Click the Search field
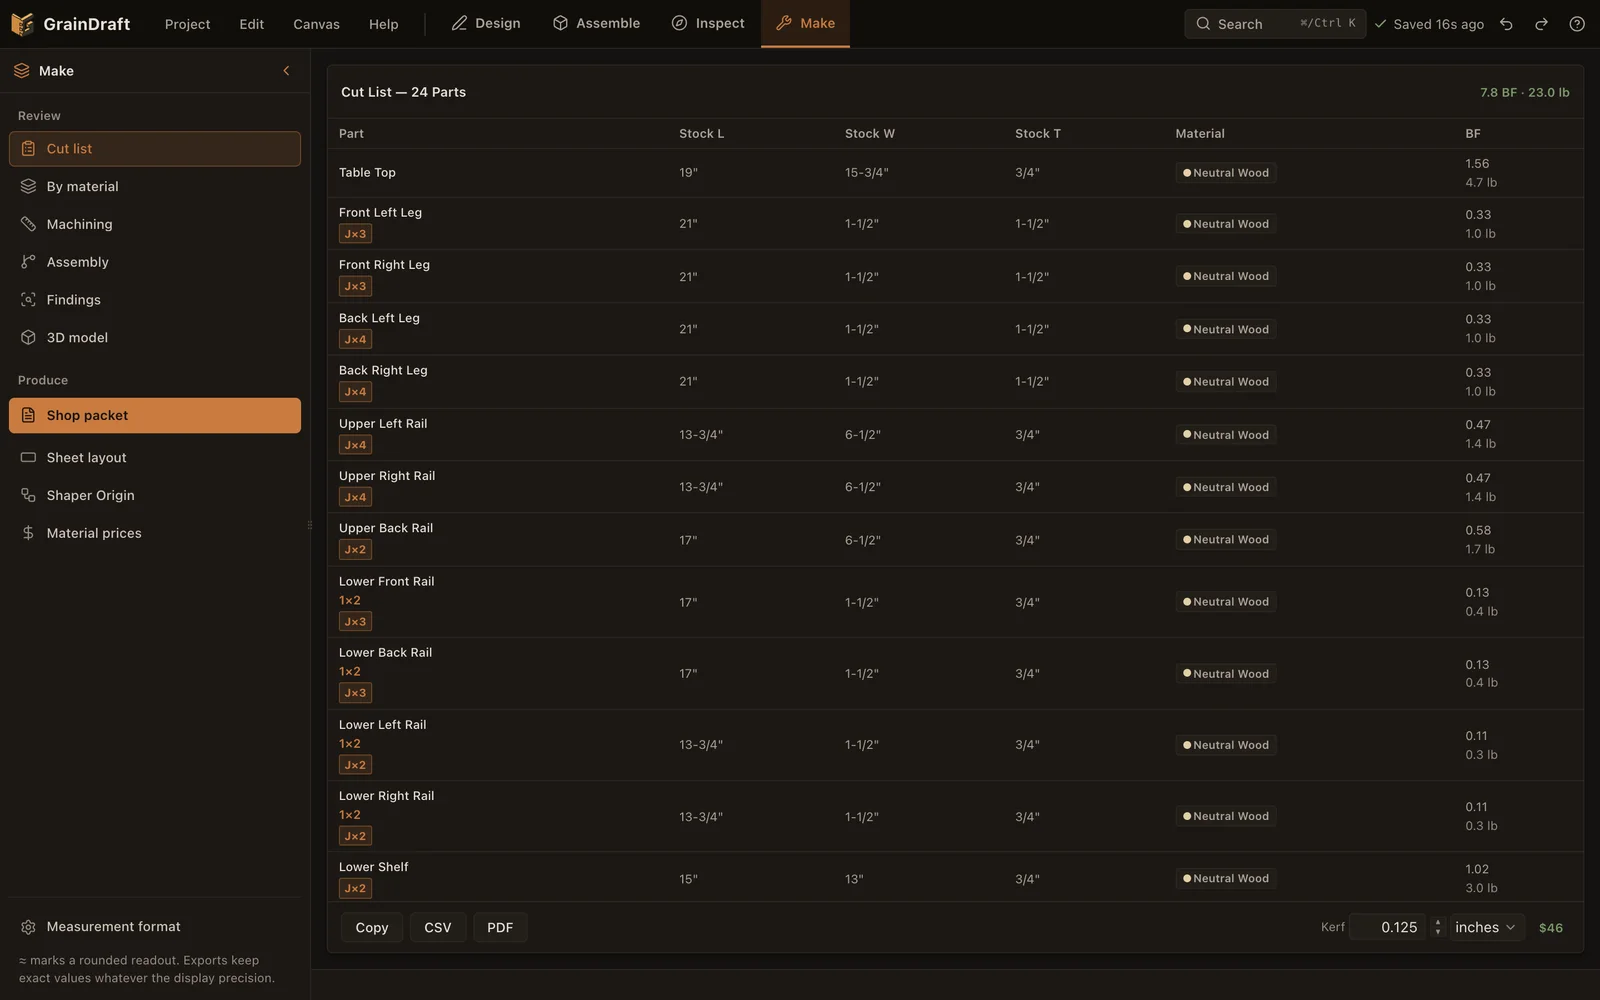 tap(1275, 24)
